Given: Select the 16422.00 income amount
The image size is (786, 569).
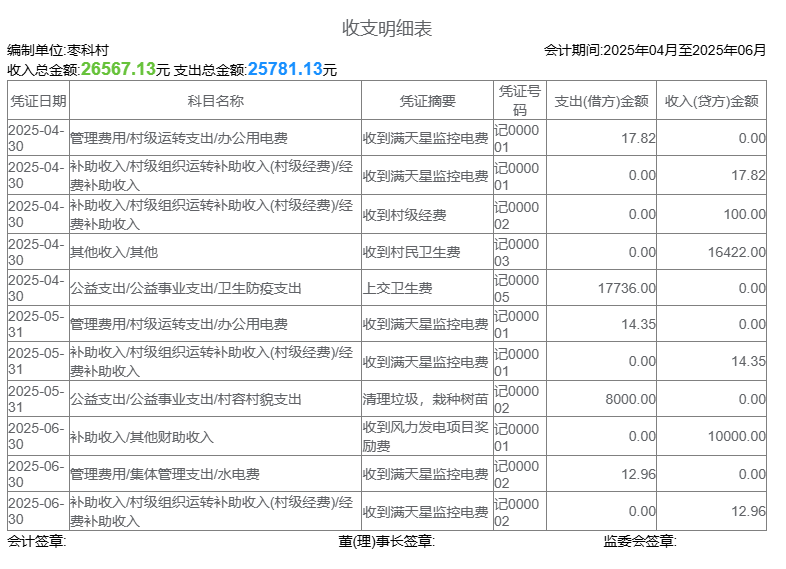Looking at the screenshot, I should (736, 252).
